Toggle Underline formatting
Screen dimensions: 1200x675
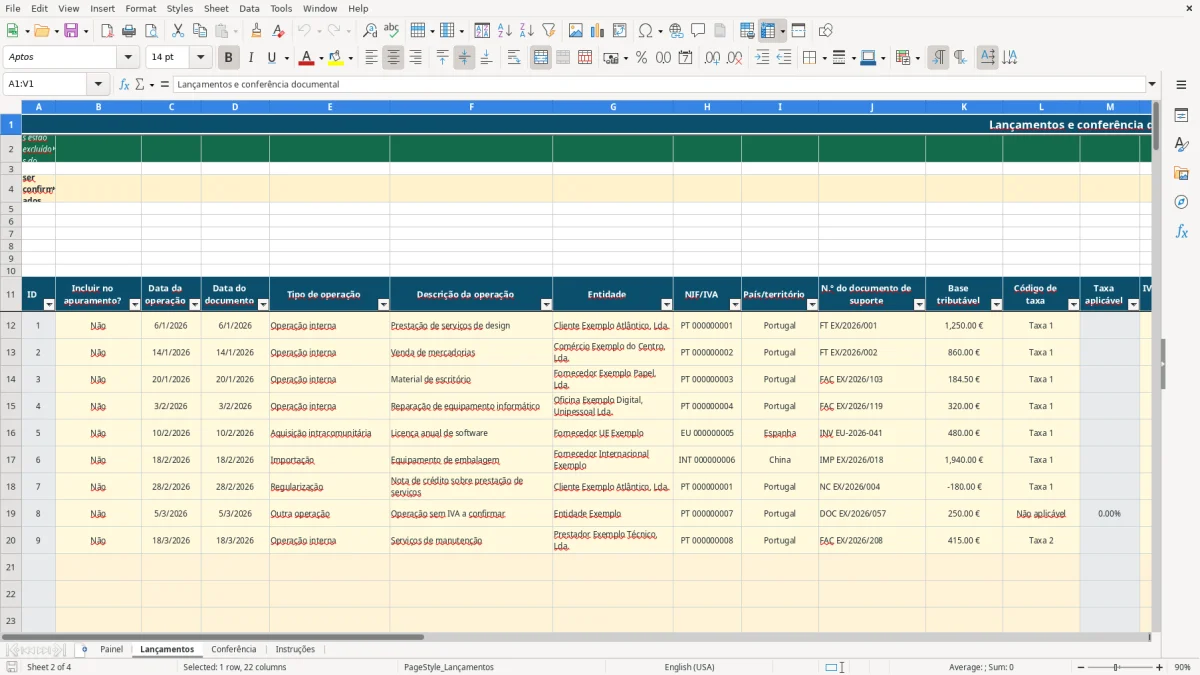point(272,58)
